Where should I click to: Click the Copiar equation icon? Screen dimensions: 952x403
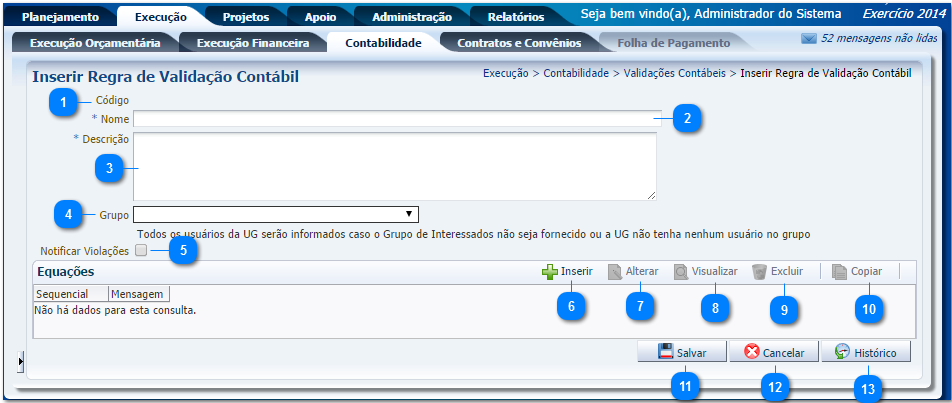pos(840,271)
